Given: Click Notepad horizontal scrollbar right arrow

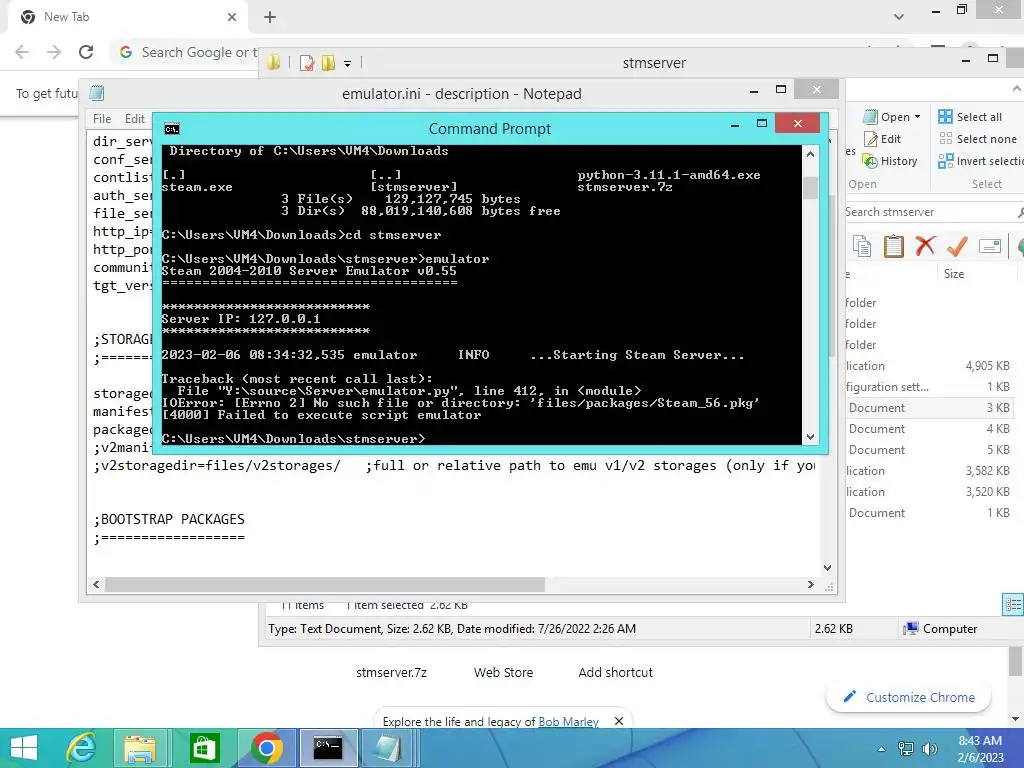Looking at the screenshot, I should pyautogui.click(x=810, y=584).
